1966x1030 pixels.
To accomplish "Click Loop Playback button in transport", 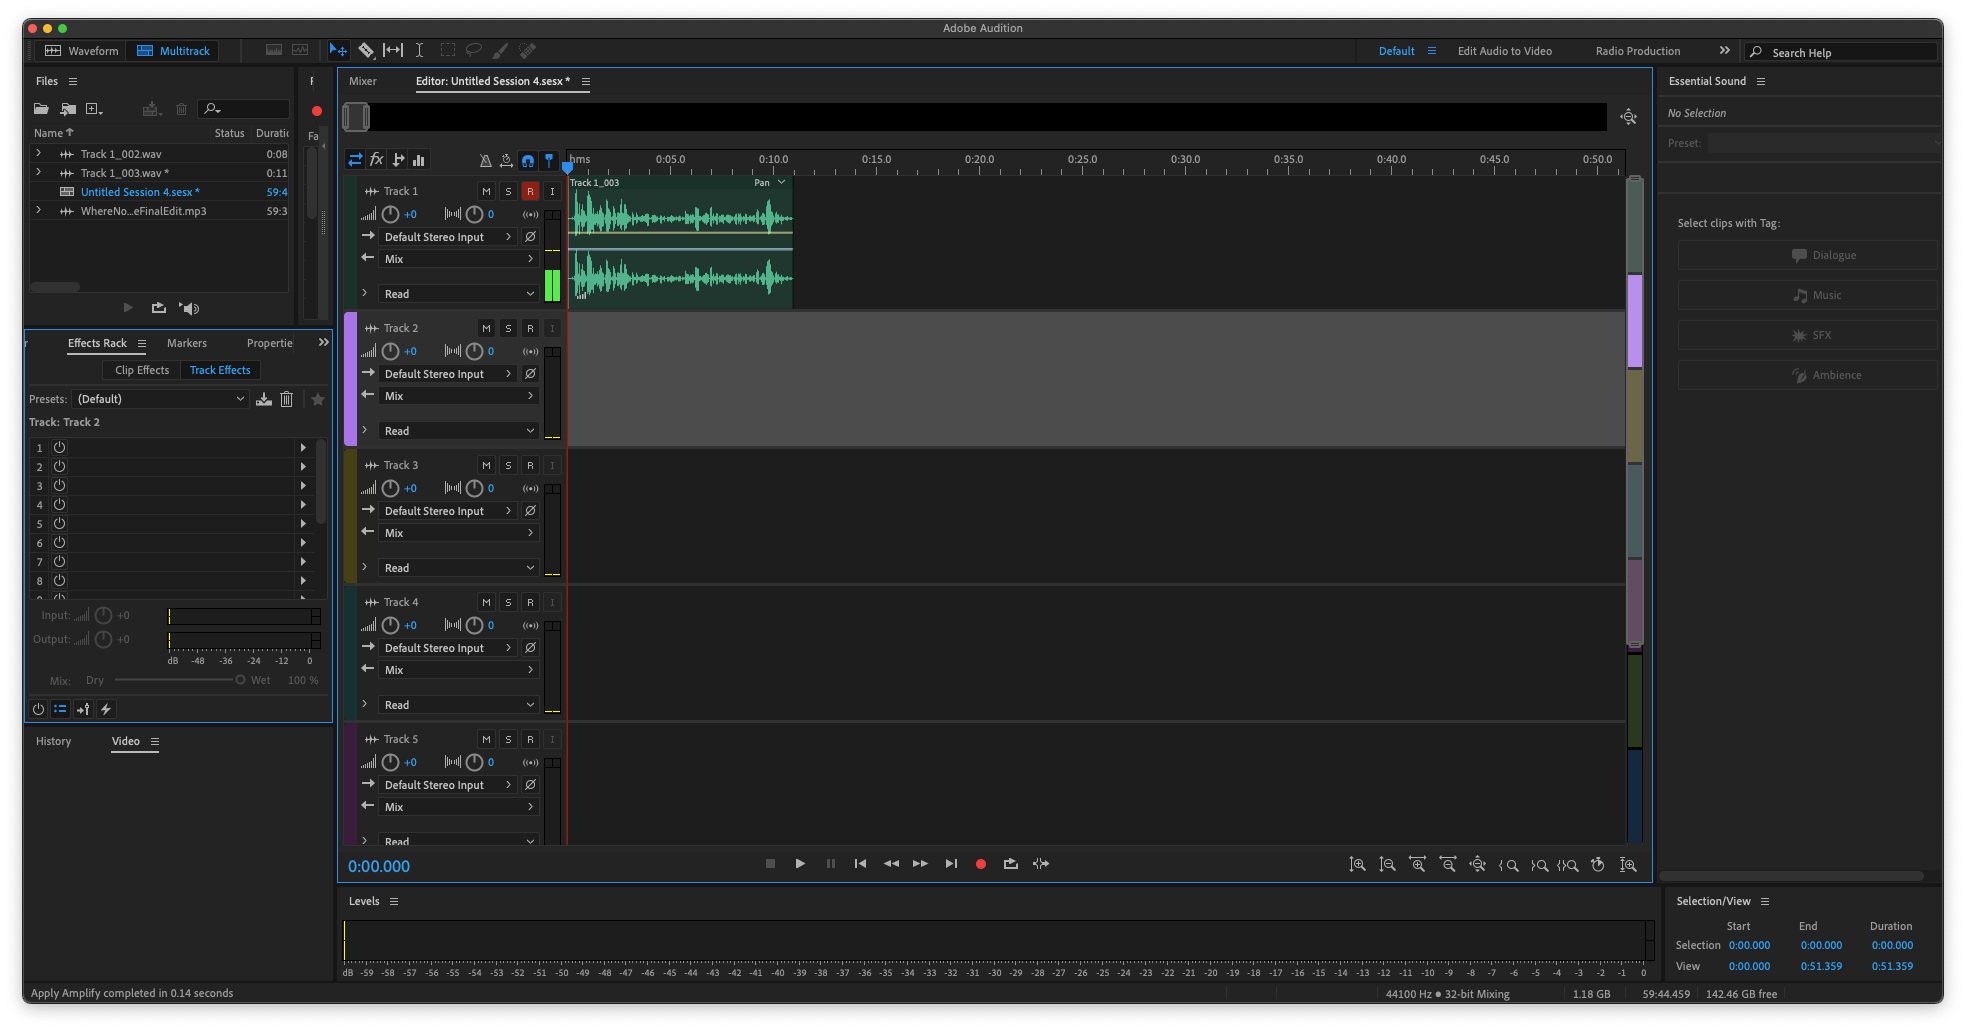I will pyautogui.click(x=1011, y=864).
